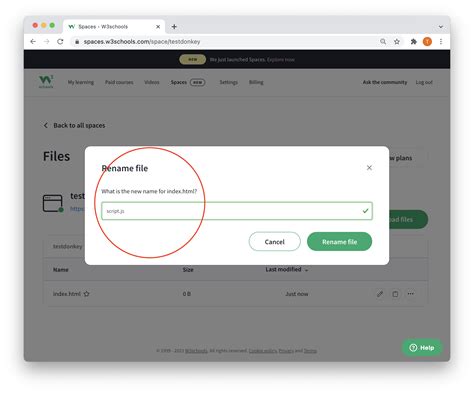Image resolution: width=474 pixels, height=393 pixels.
Task: Click the new file name input field
Action: tap(237, 211)
